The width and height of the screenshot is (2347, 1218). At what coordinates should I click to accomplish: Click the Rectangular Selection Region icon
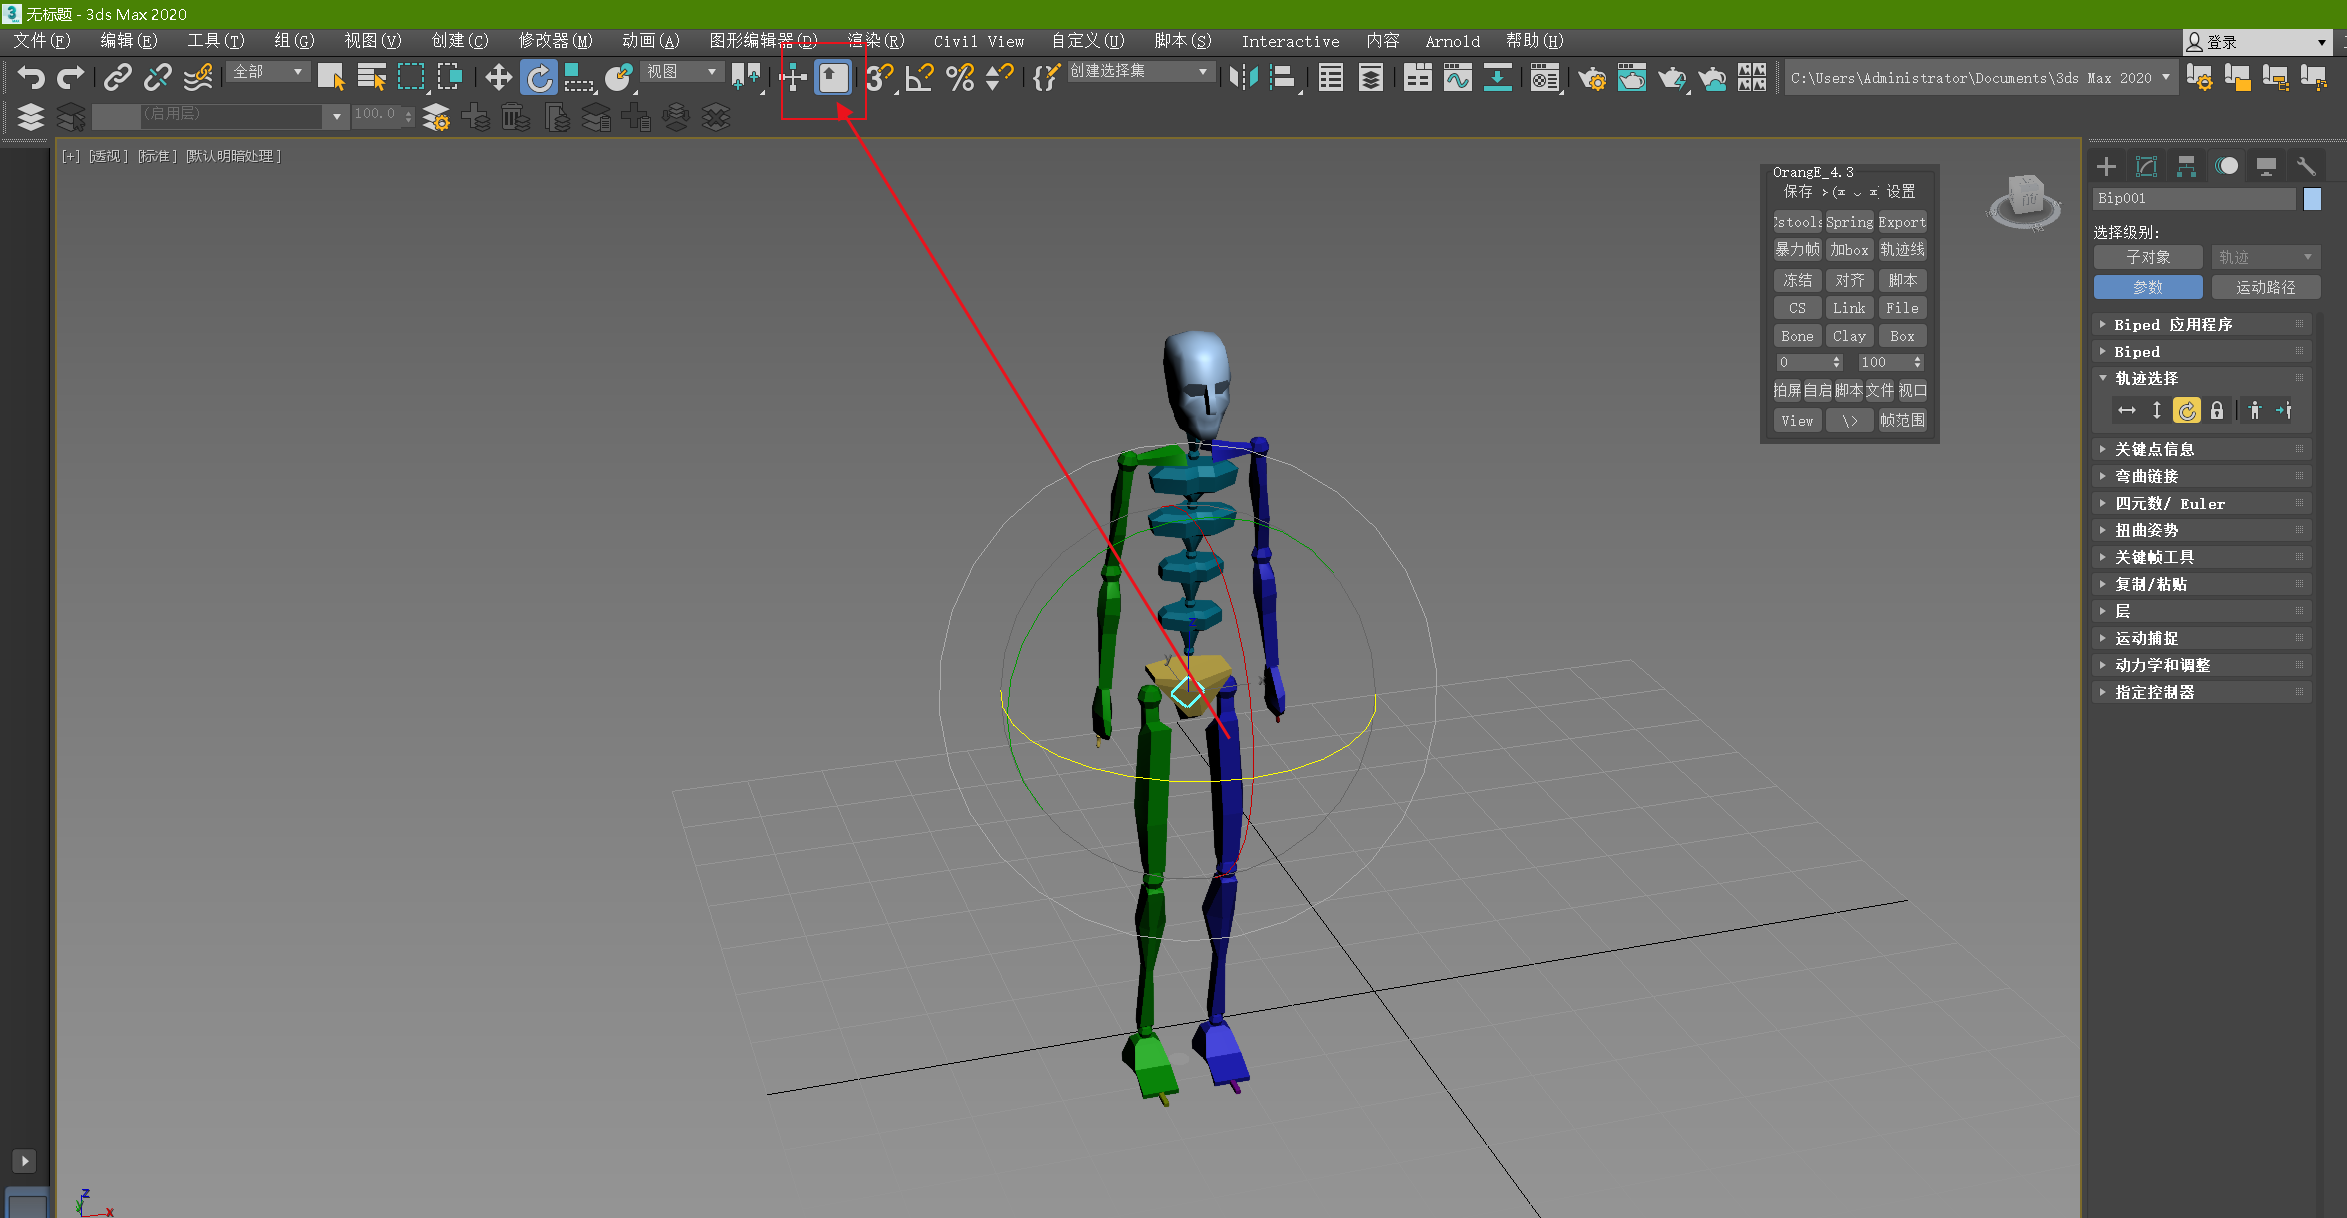[411, 77]
